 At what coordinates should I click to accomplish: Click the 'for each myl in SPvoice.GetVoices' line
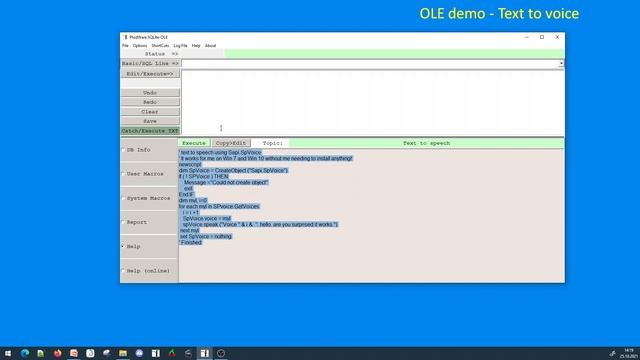click(x=219, y=207)
